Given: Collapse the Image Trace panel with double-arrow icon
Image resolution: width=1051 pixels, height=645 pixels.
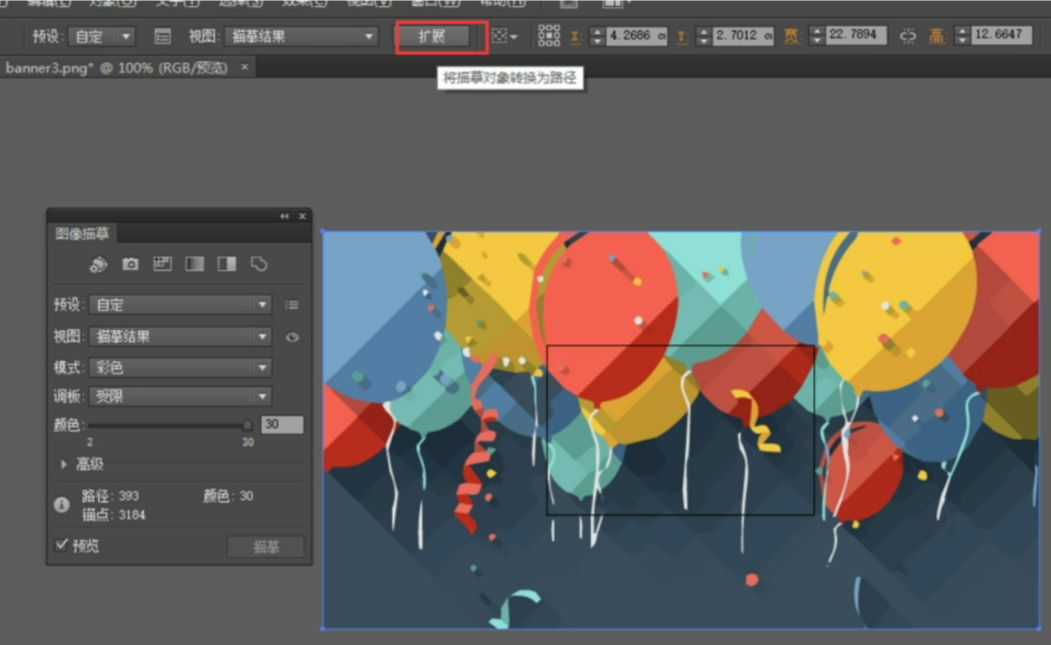Looking at the screenshot, I should click(x=284, y=216).
